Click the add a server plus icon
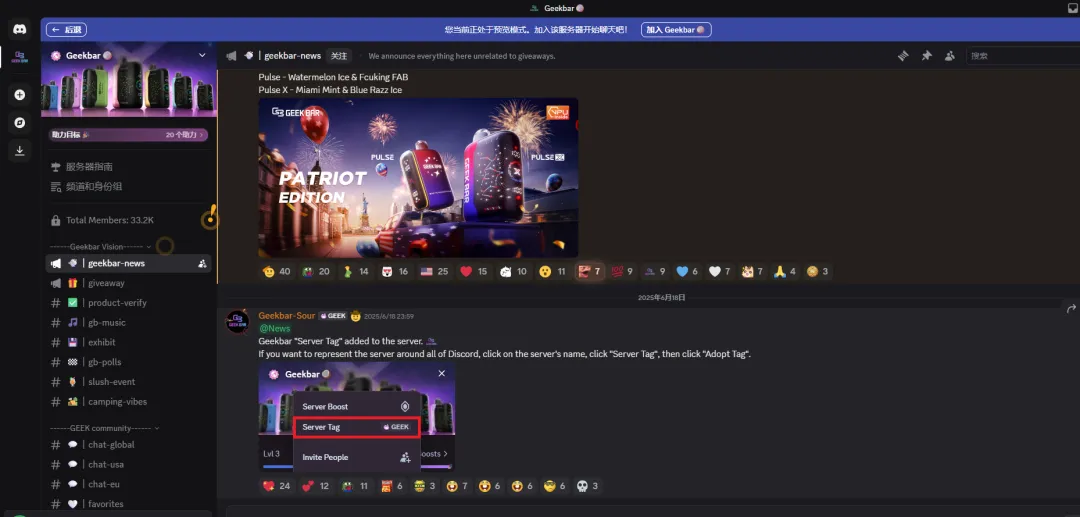The width and height of the screenshot is (1080, 517). pos(19,95)
